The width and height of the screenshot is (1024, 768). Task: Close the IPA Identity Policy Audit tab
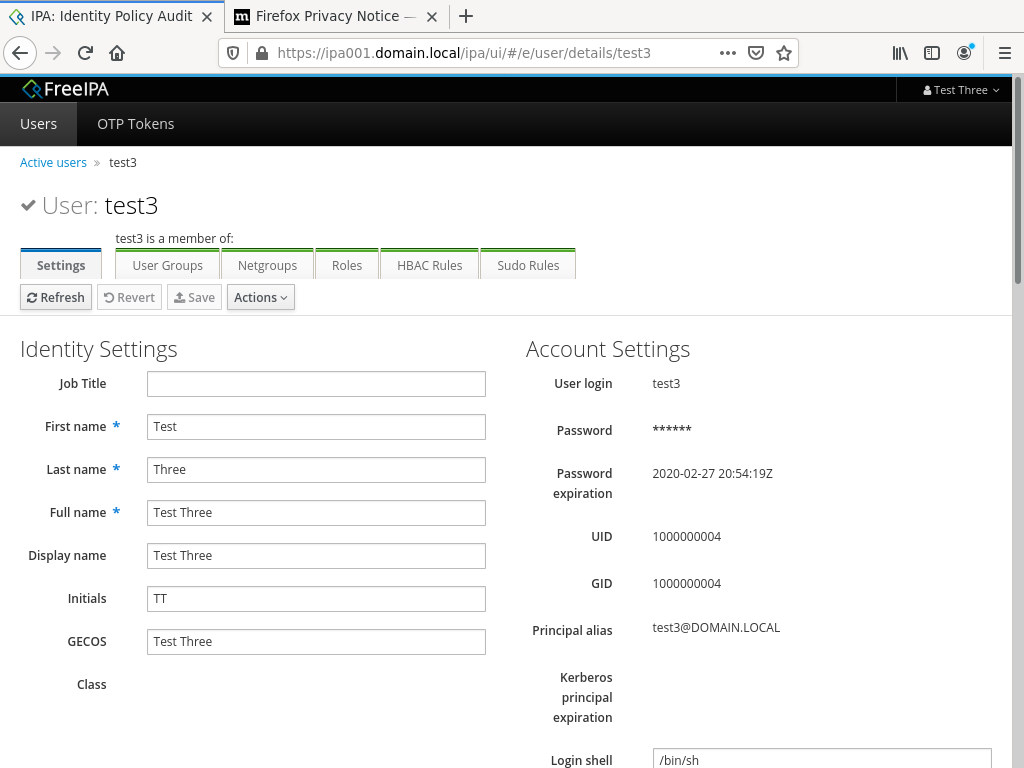(207, 17)
